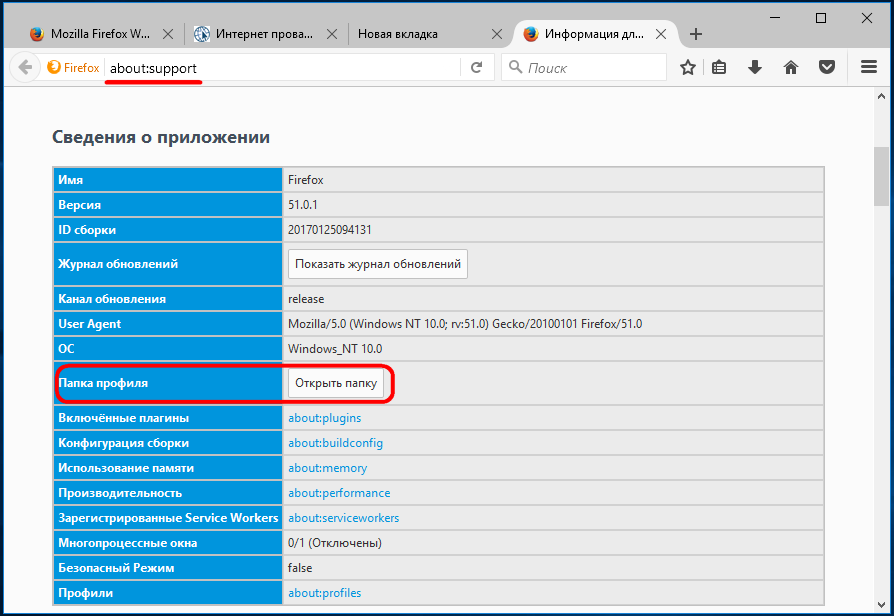Click the release channel value

306,299
